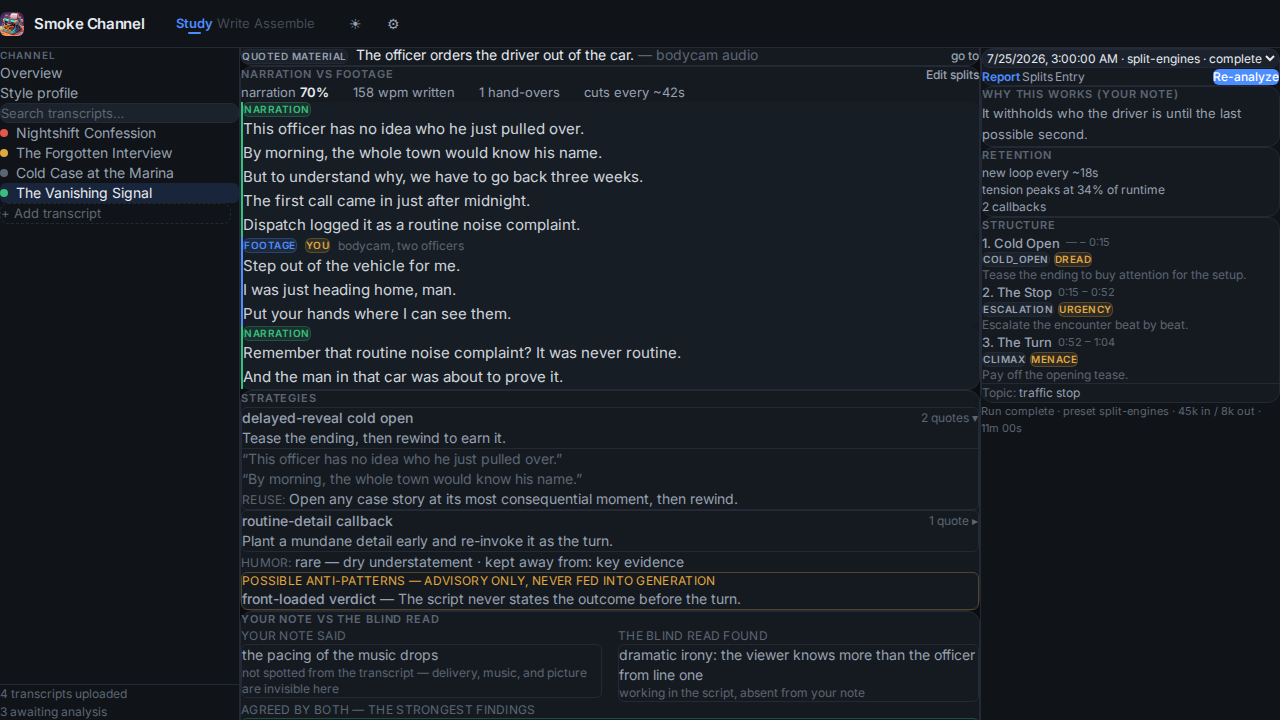Focus the Search transcripts field
1280x720 pixels.
[120, 113]
